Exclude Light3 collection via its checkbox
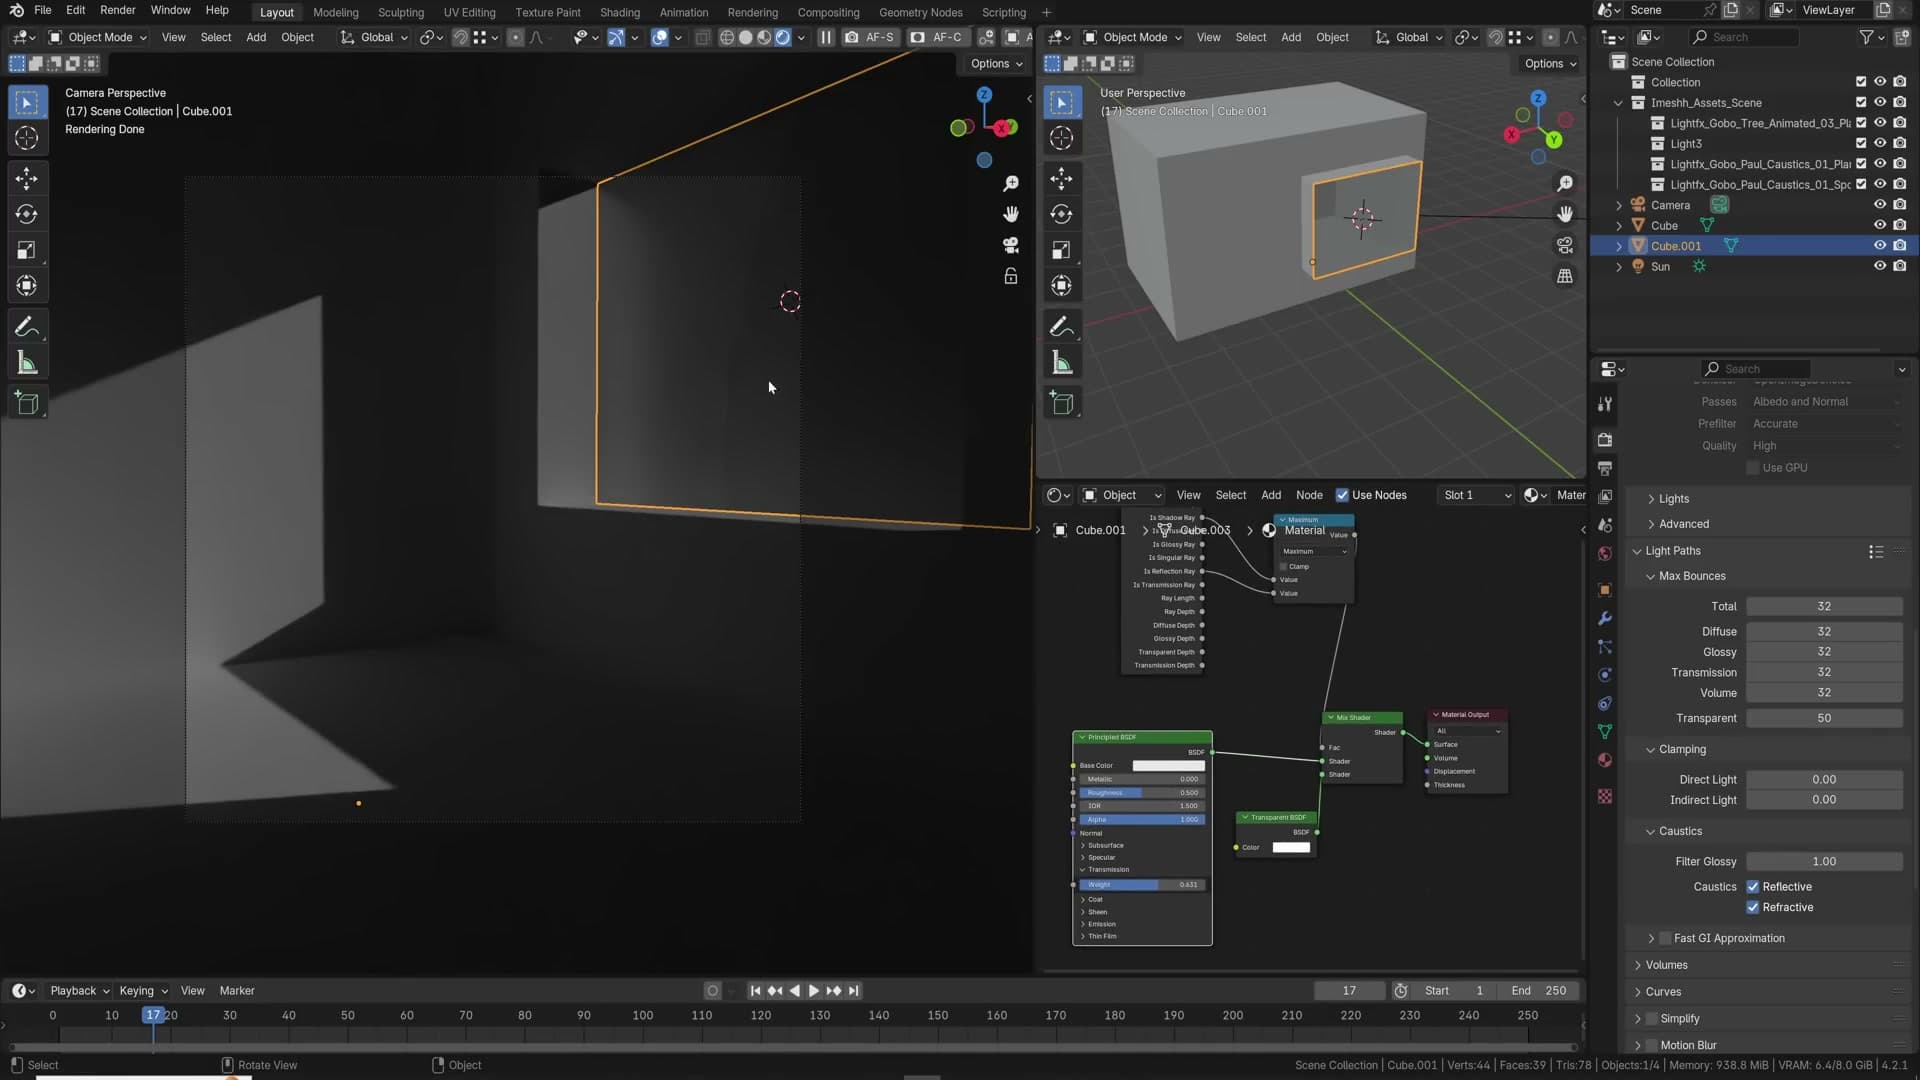 (1861, 143)
